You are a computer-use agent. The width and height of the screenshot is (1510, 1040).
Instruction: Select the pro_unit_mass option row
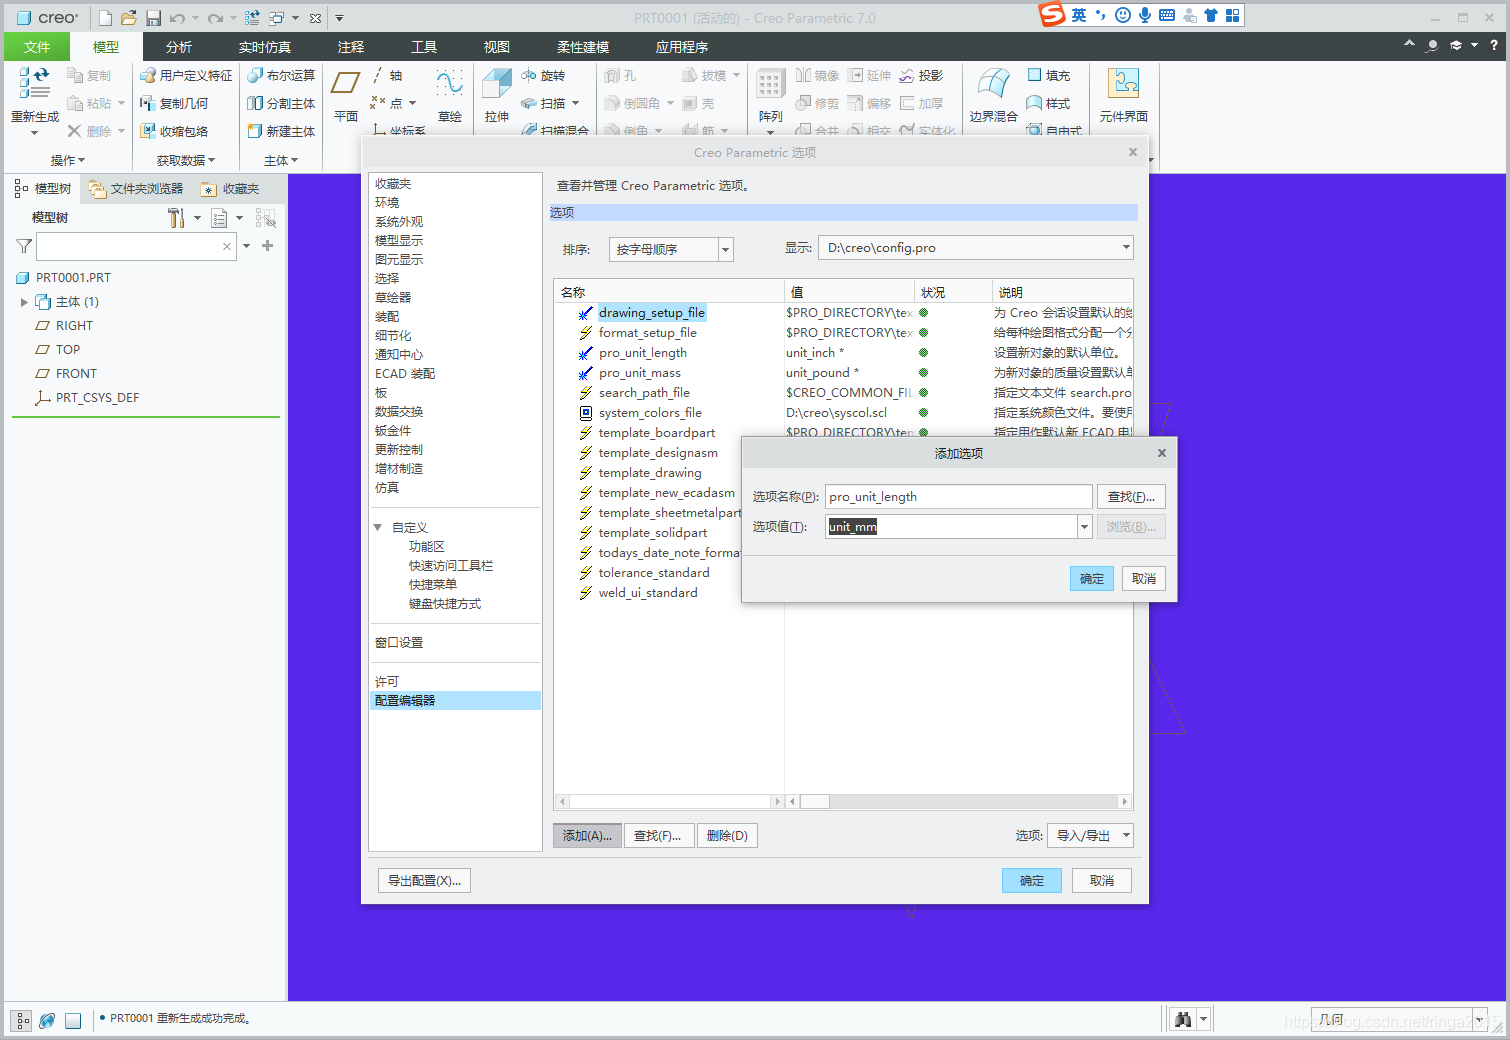point(639,373)
